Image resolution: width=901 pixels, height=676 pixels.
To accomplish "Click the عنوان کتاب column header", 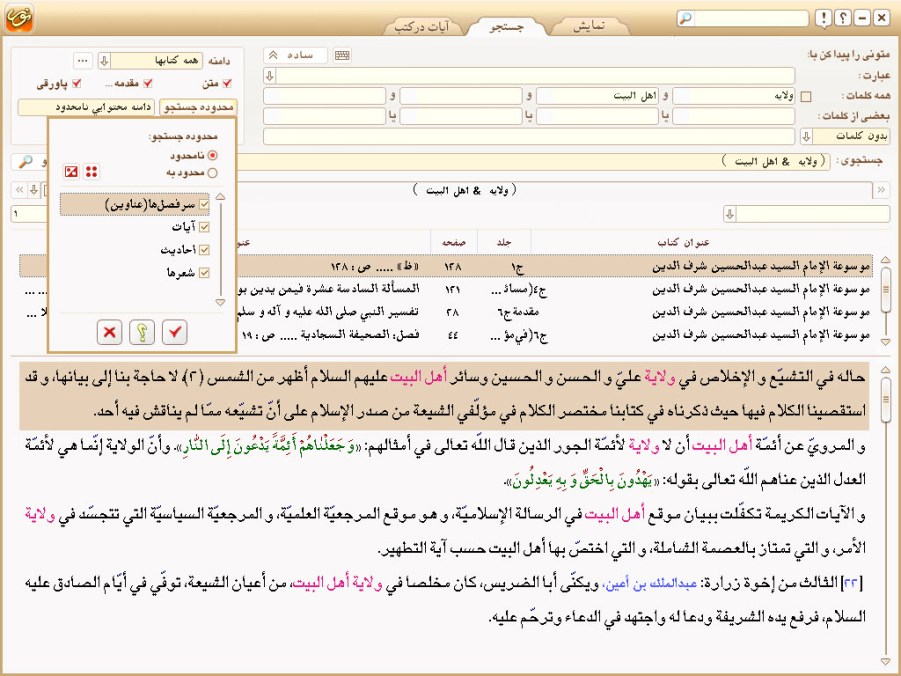I will [684, 243].
